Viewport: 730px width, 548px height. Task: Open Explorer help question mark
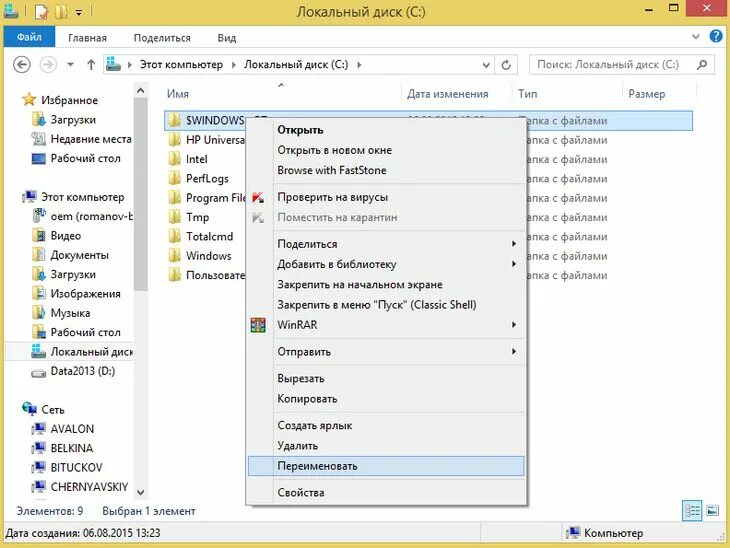pos(716,36)
